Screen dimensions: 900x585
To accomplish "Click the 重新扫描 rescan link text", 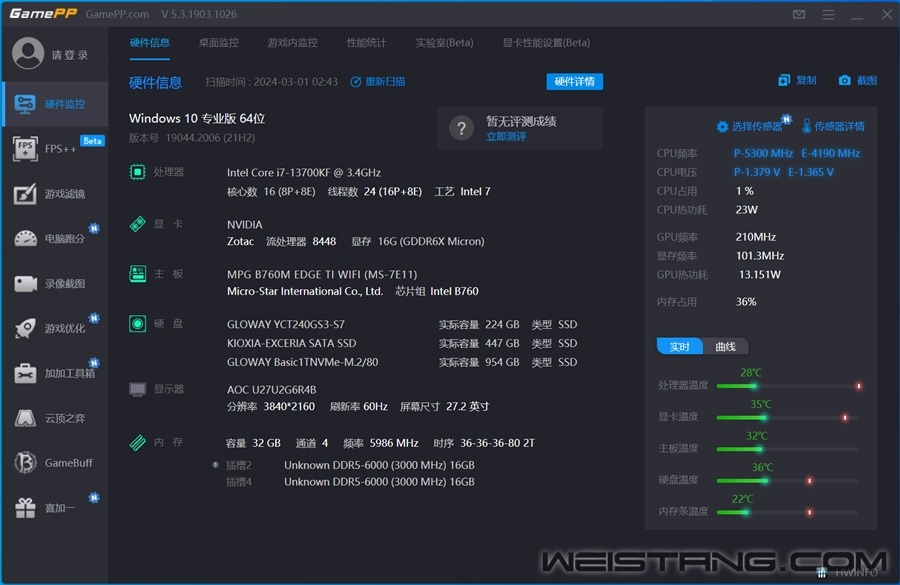I will [x=385, y=82].
